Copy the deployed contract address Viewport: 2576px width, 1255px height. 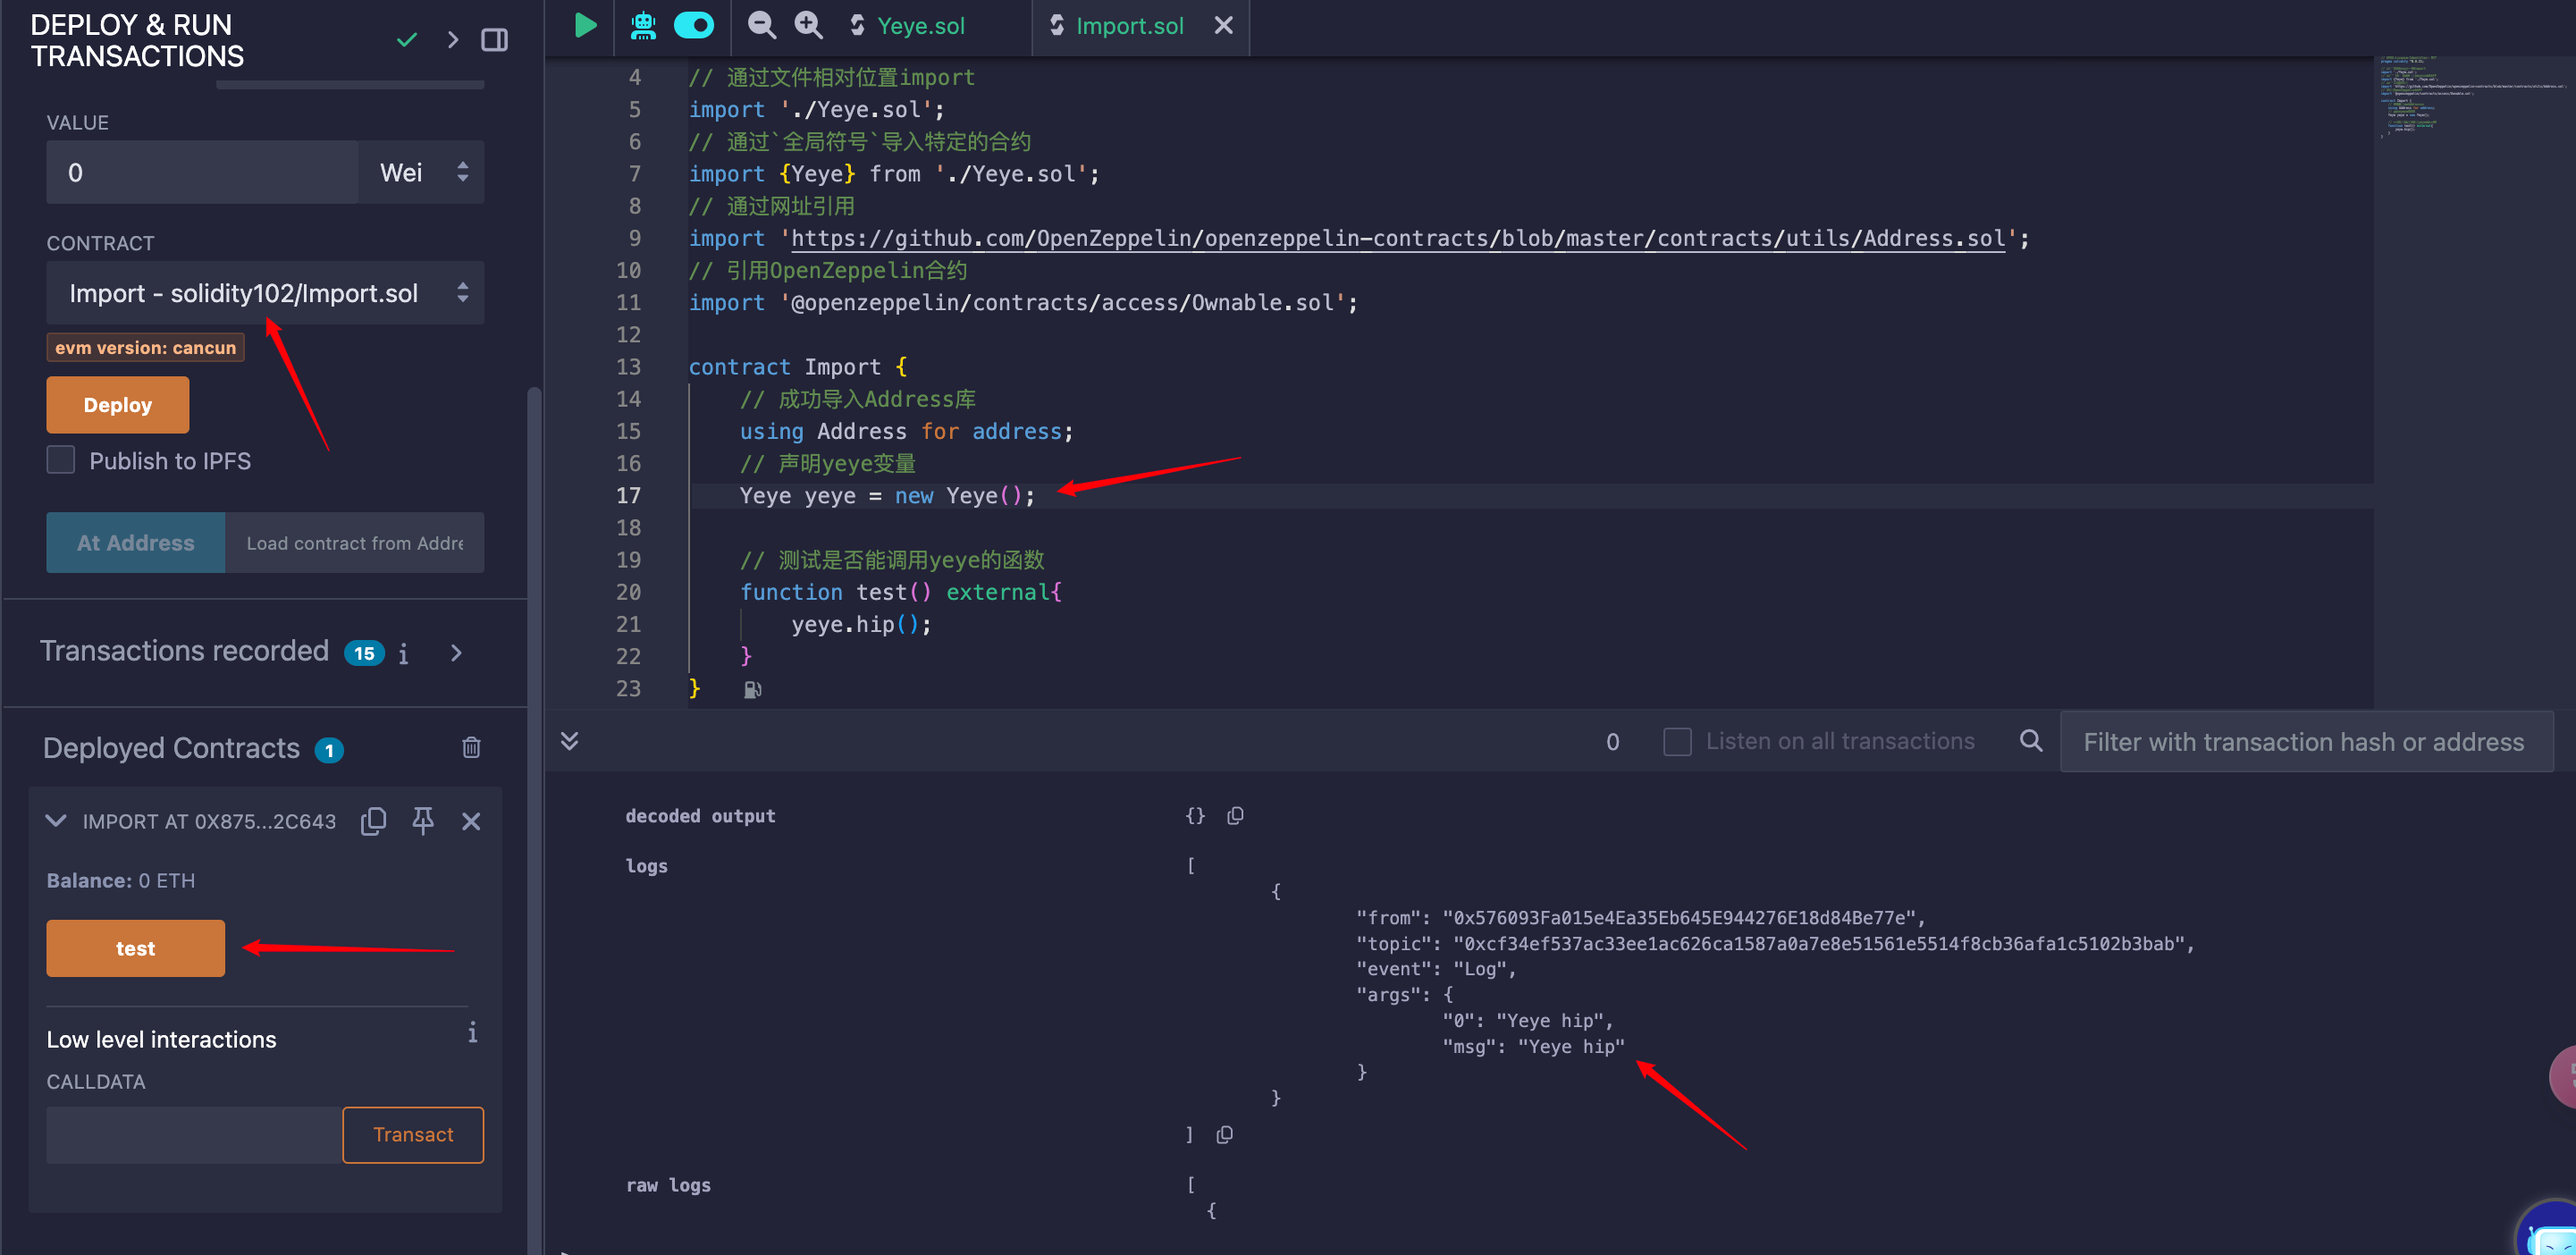click(x=373, y=821)
